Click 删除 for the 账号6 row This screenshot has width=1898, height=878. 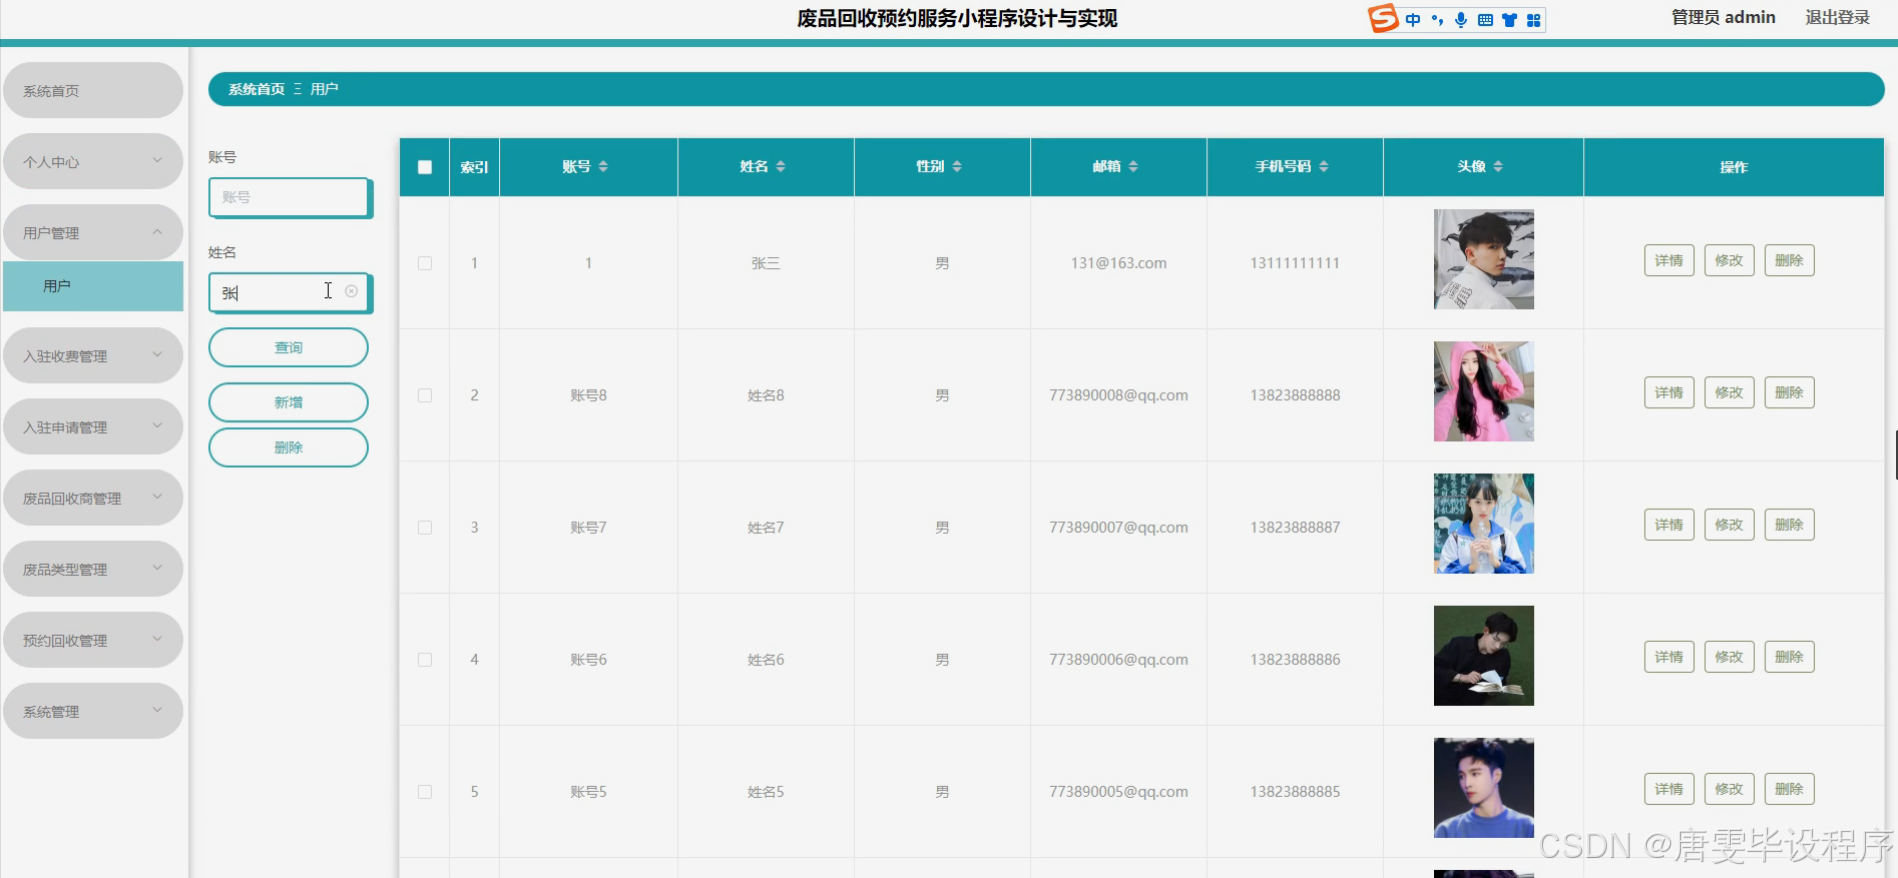pyautogui.click(x=1789, y=656)
